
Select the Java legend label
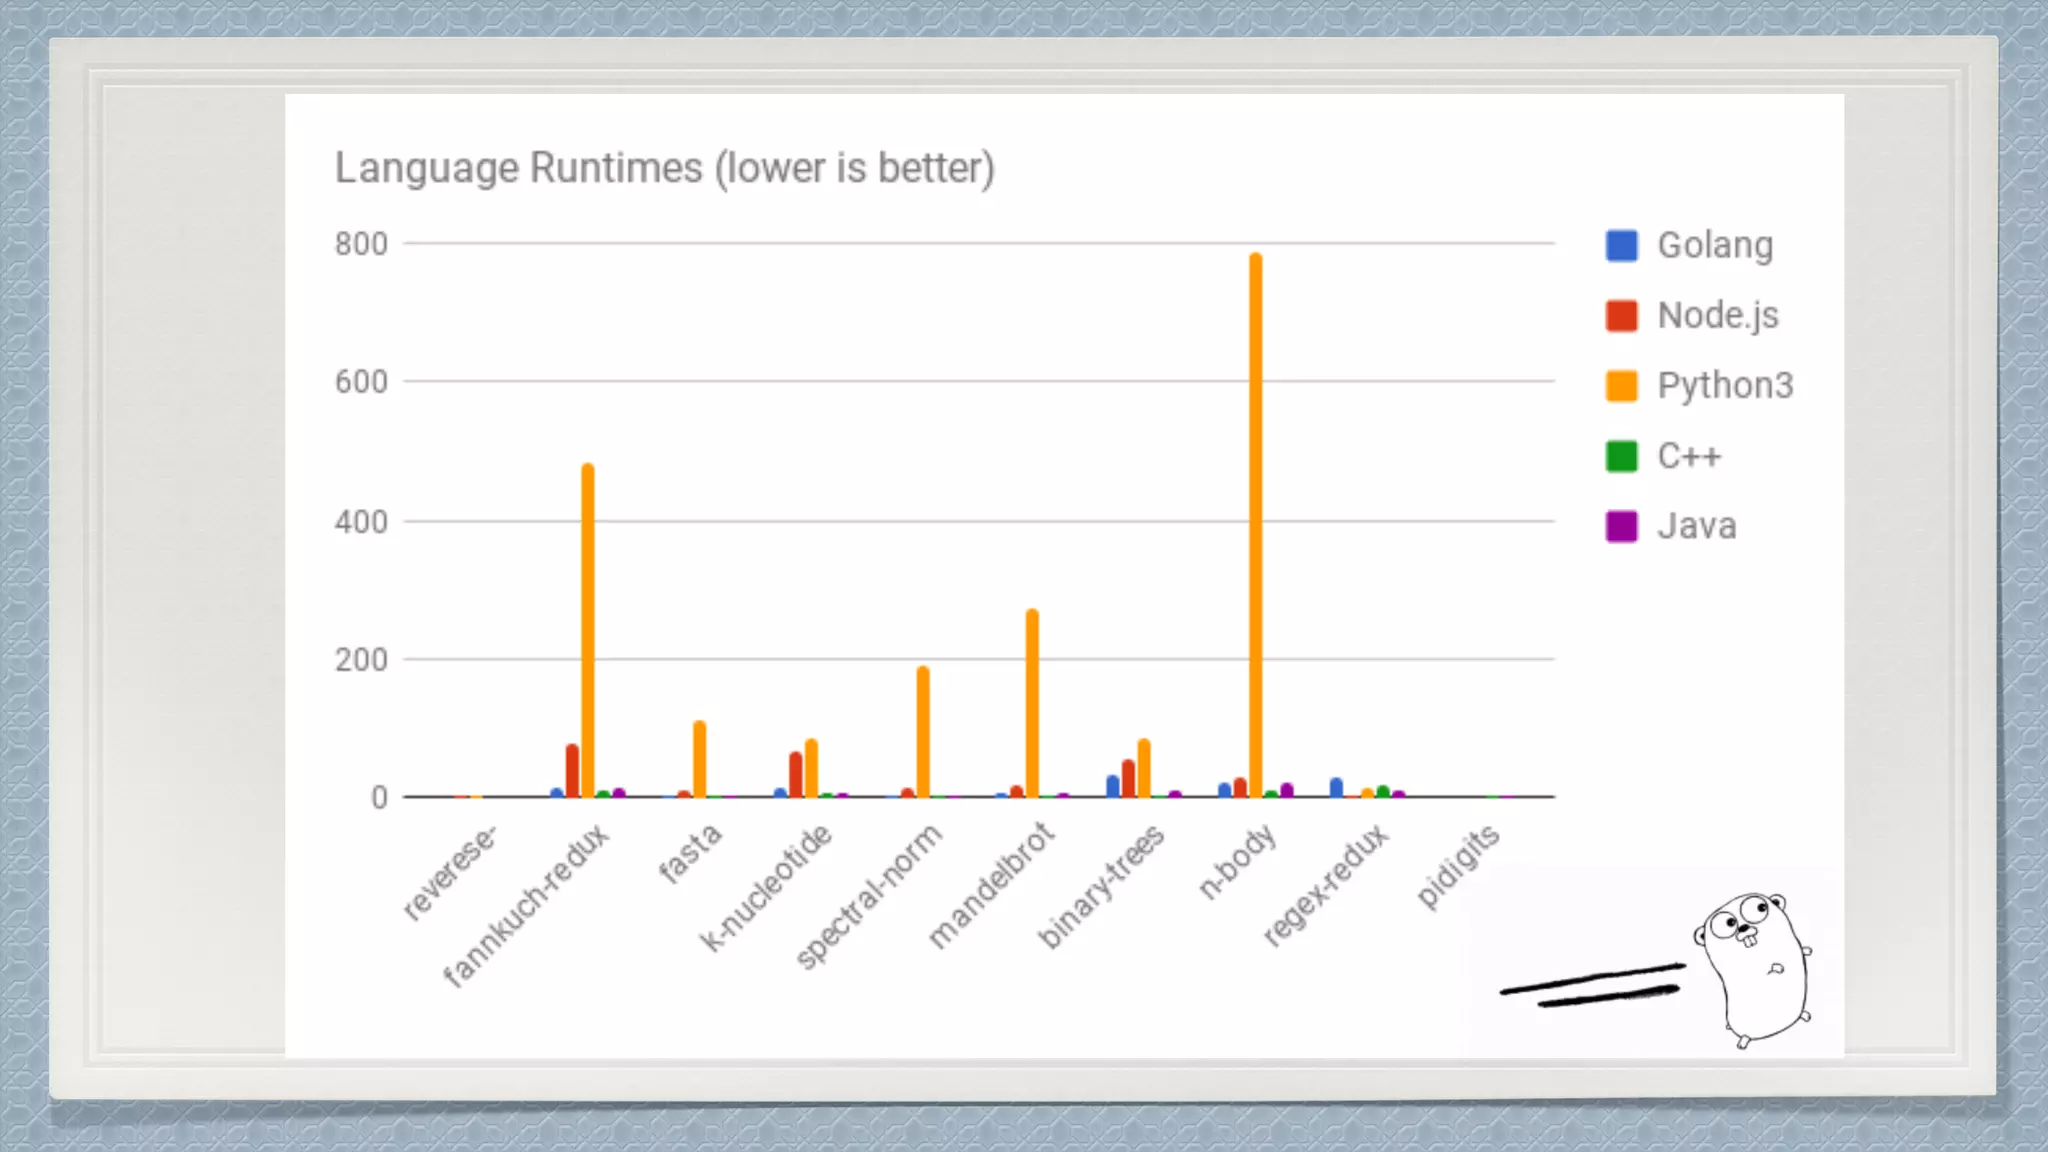pyautogui.click(x=1697, y=526)
